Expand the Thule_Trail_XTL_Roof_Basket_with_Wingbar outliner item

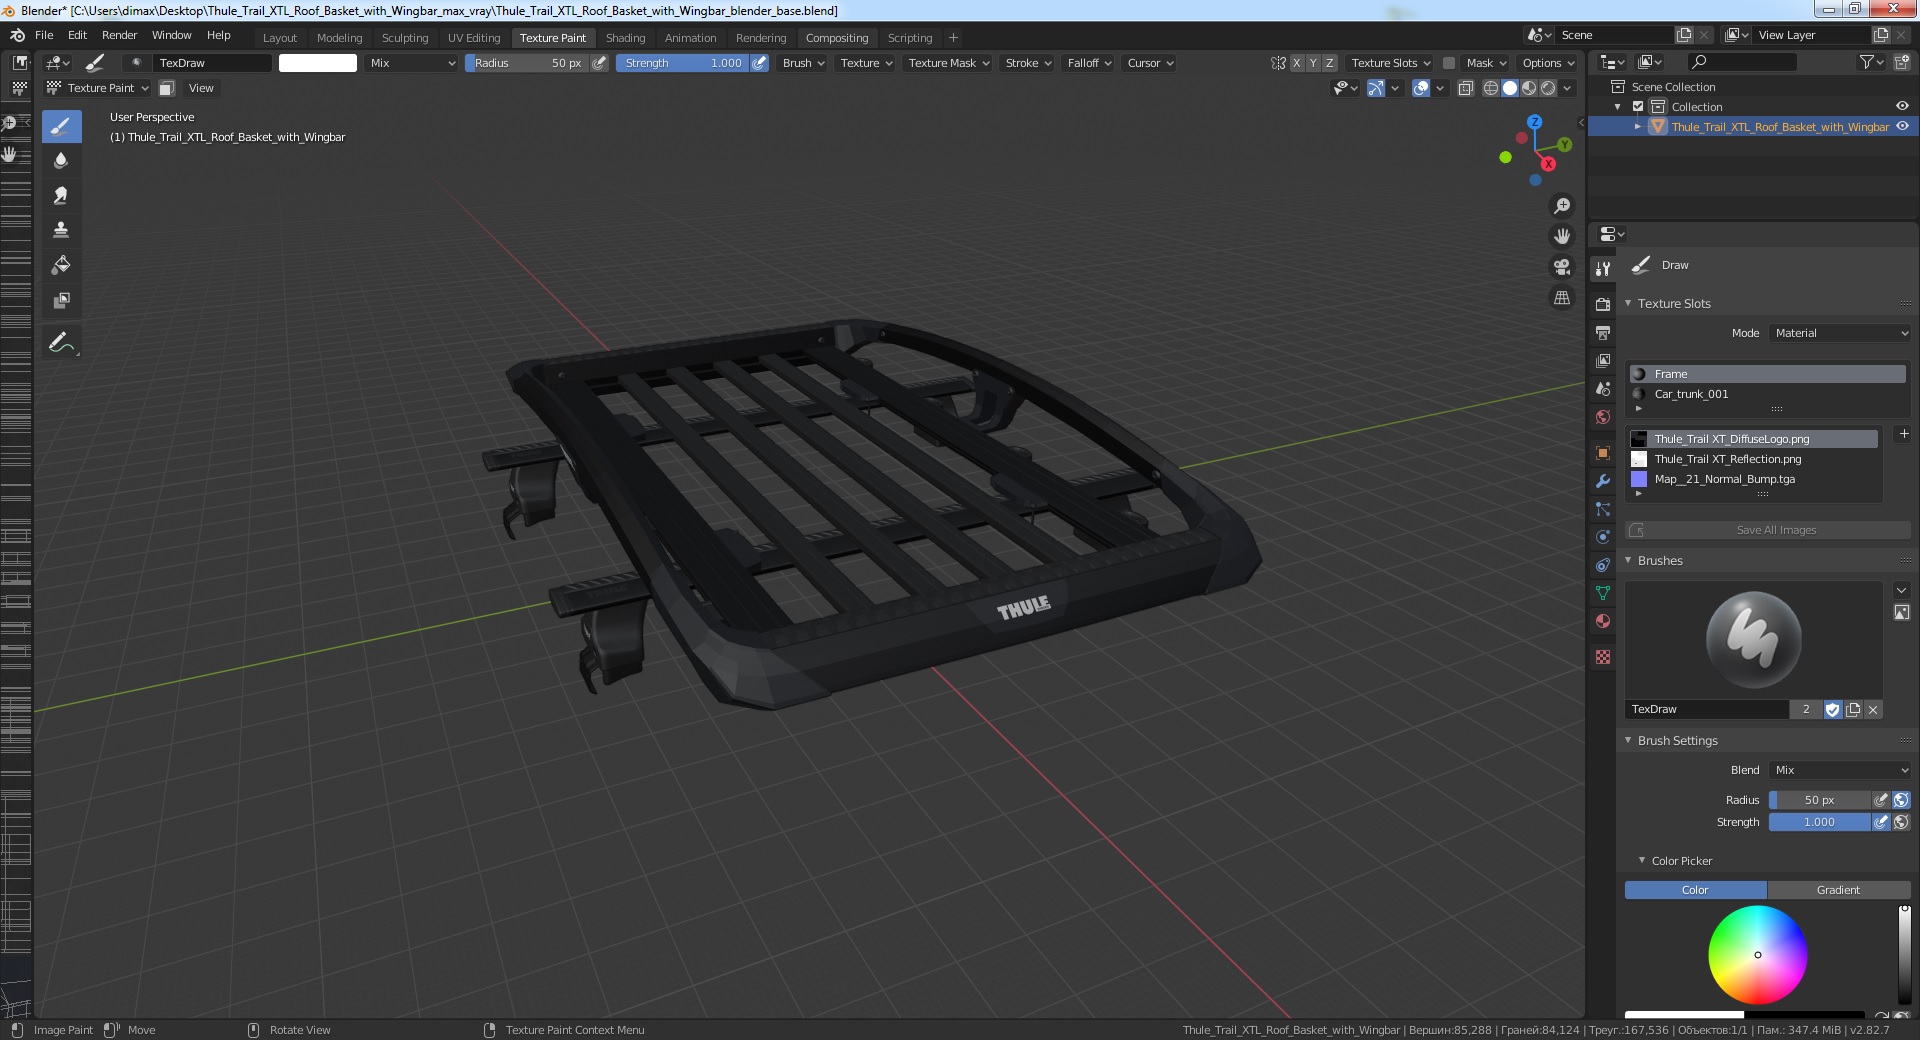(1637, 127)
